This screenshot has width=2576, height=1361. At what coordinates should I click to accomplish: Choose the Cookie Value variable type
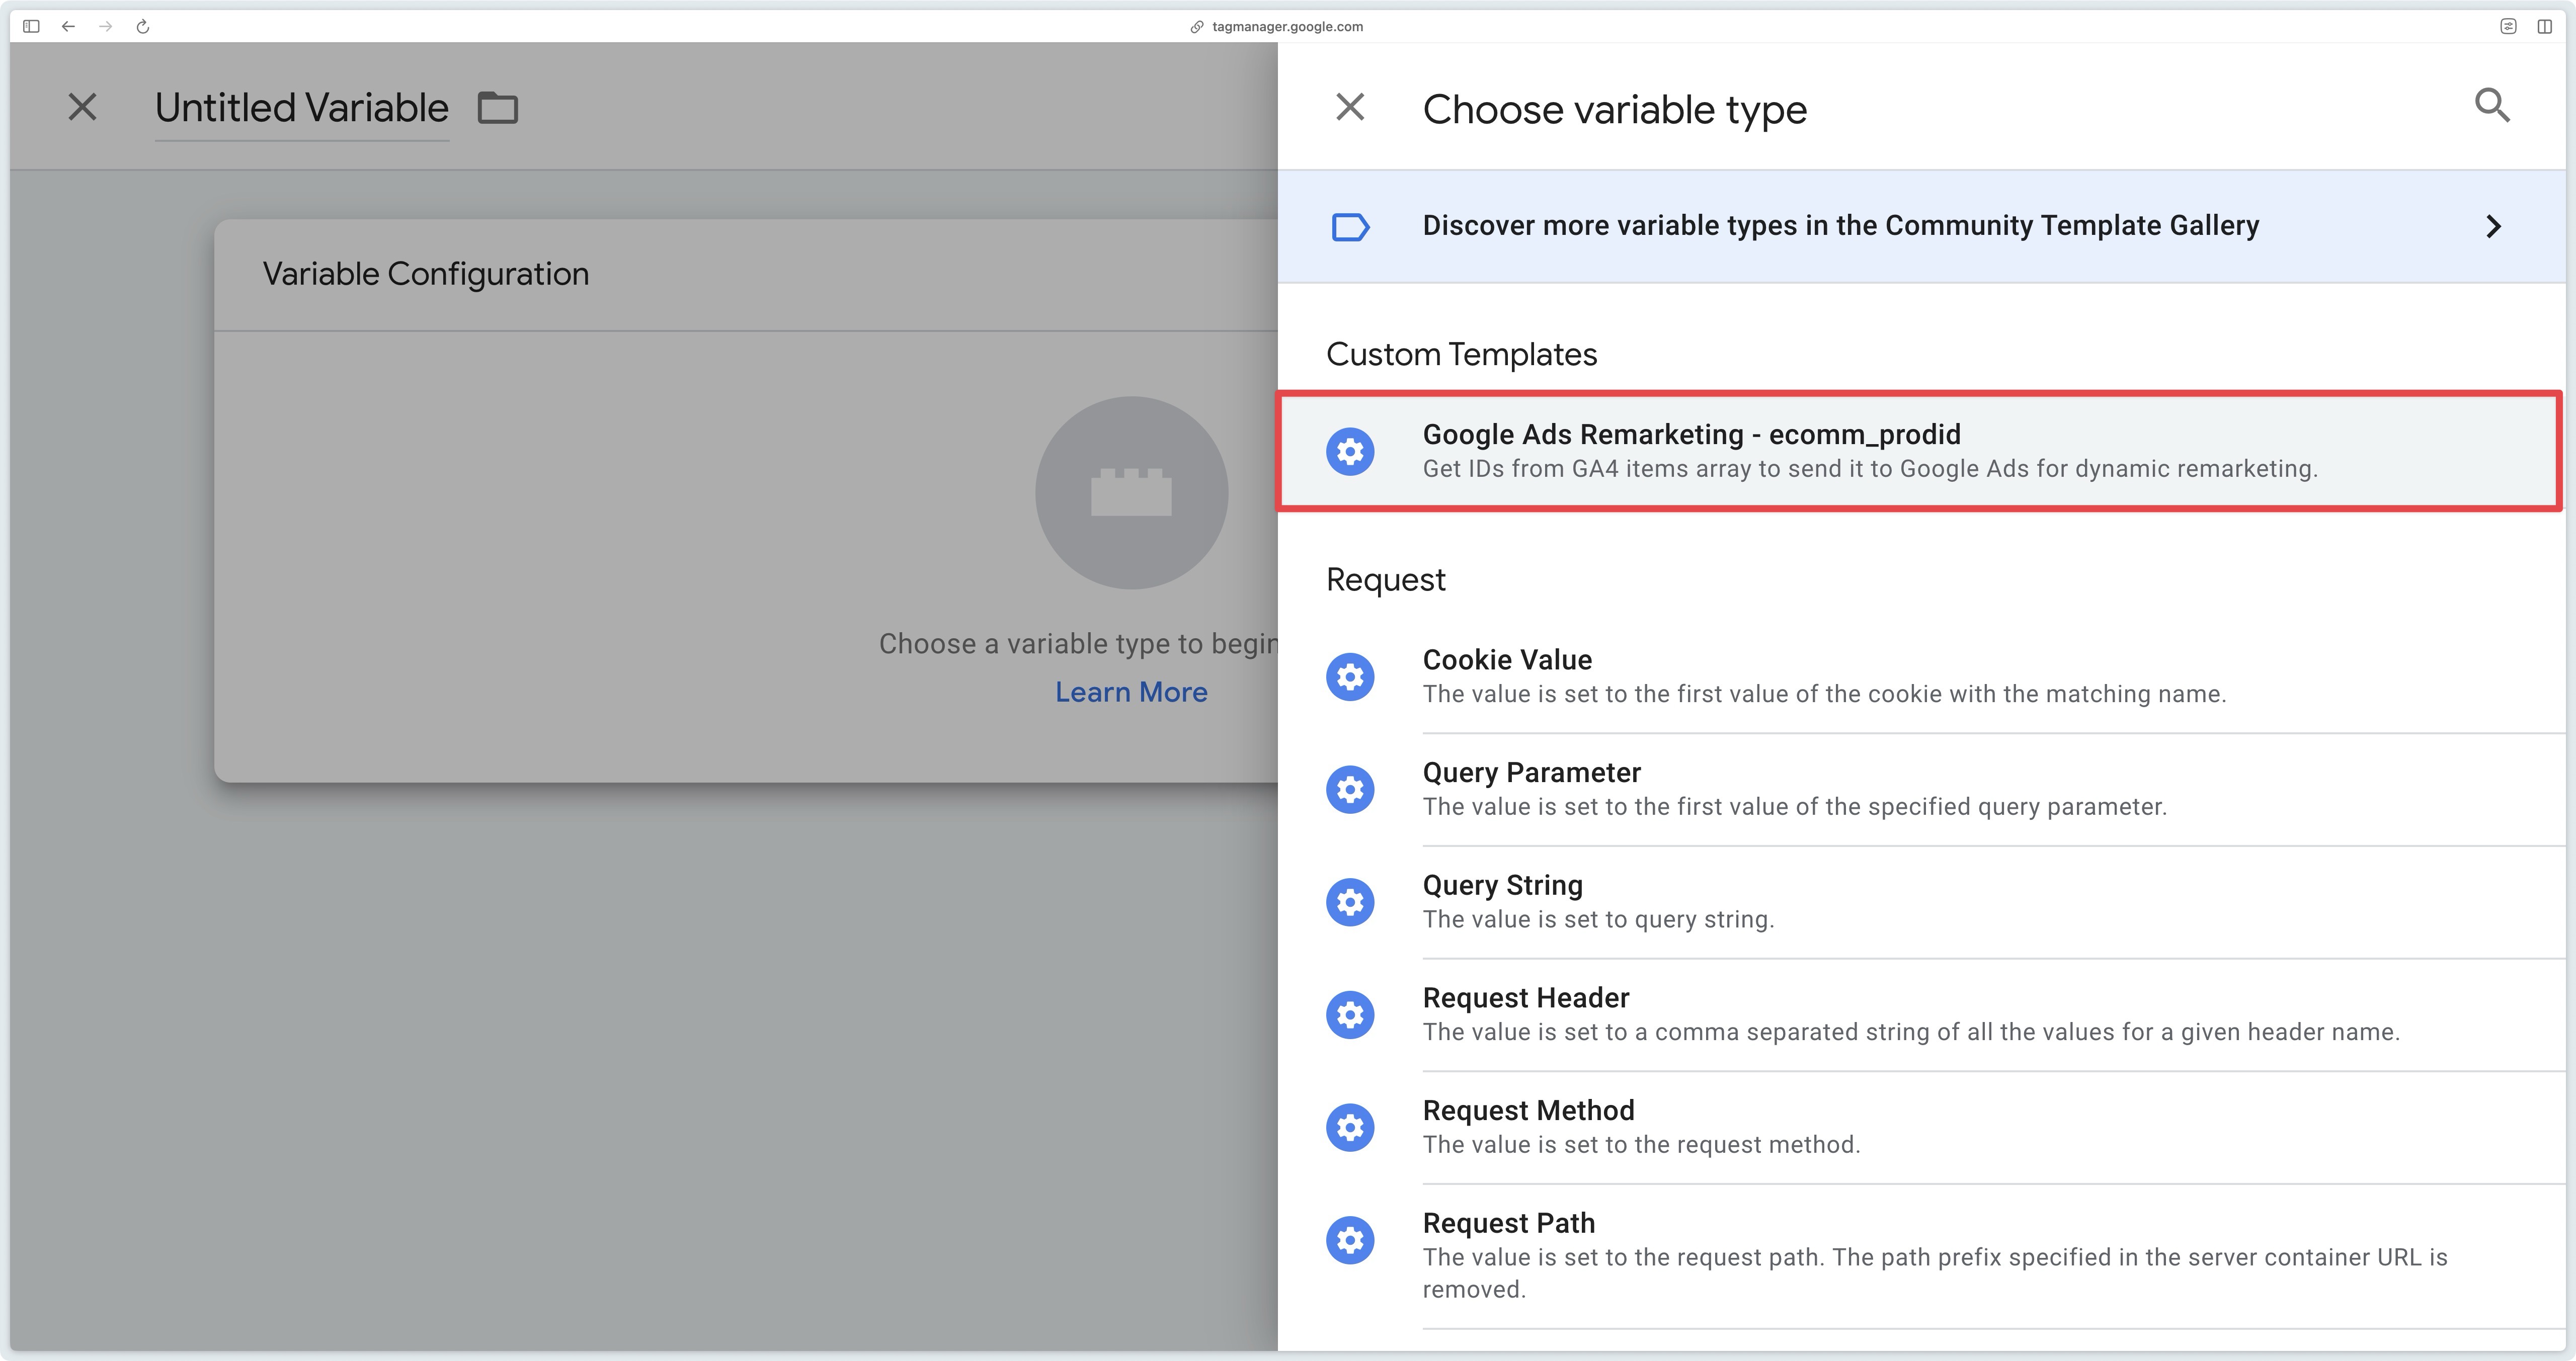coord(1921,677)
